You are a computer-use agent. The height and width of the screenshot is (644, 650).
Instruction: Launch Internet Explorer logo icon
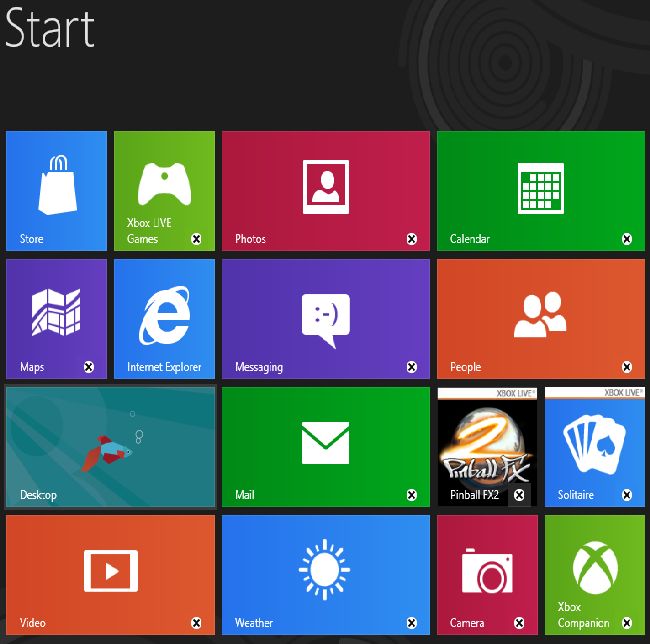[x=165, y=315]
